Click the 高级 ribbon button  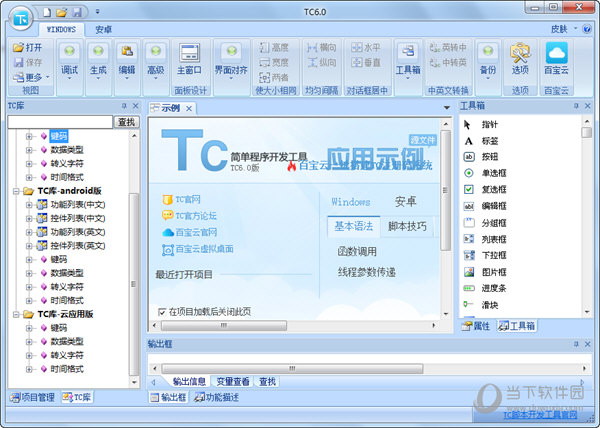pos(155,62)
